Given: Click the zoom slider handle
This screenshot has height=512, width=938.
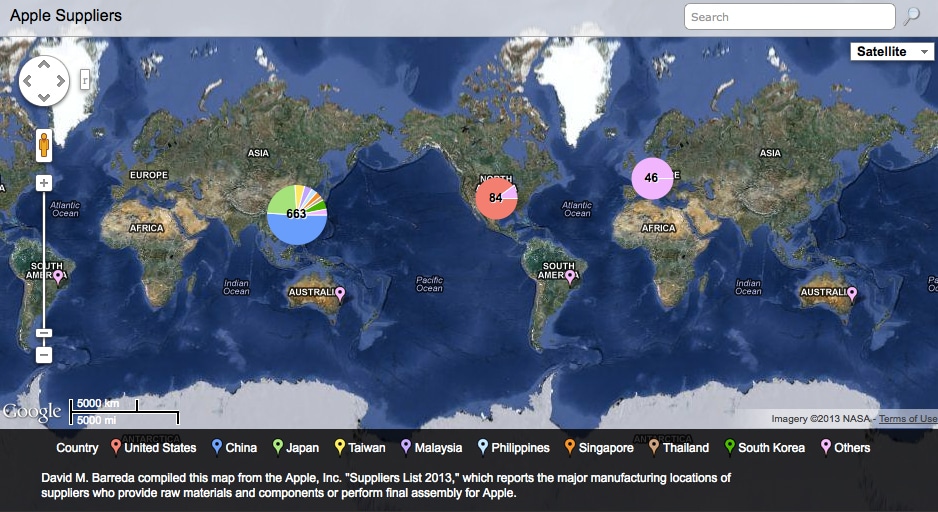Looking at the screenshot, I should (x=44, y=333).
